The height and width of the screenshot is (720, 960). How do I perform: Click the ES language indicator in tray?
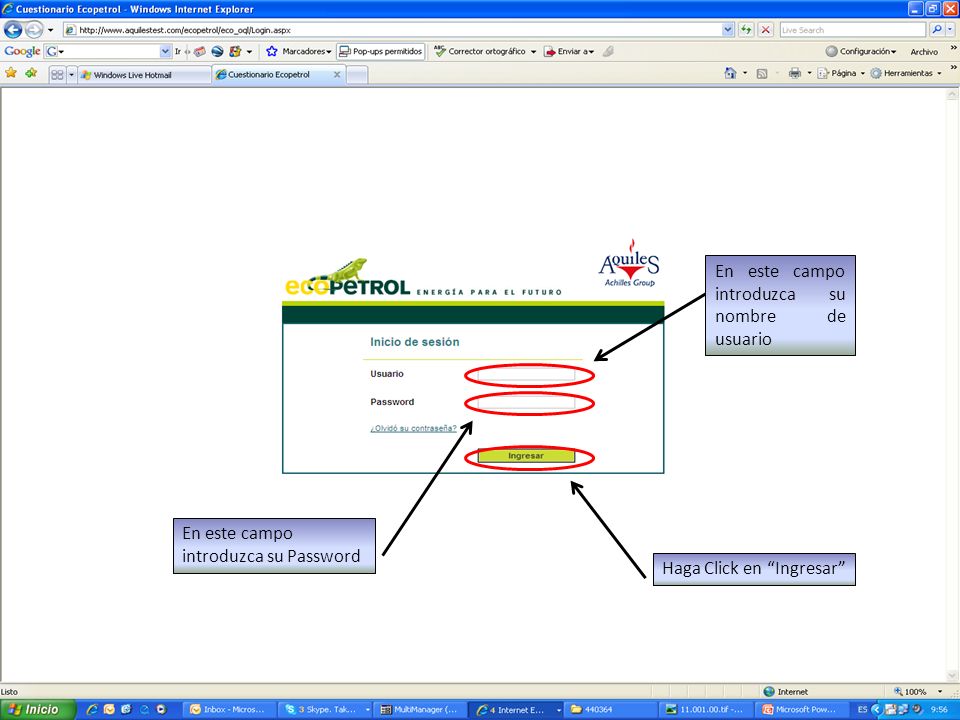click(862, 710)
